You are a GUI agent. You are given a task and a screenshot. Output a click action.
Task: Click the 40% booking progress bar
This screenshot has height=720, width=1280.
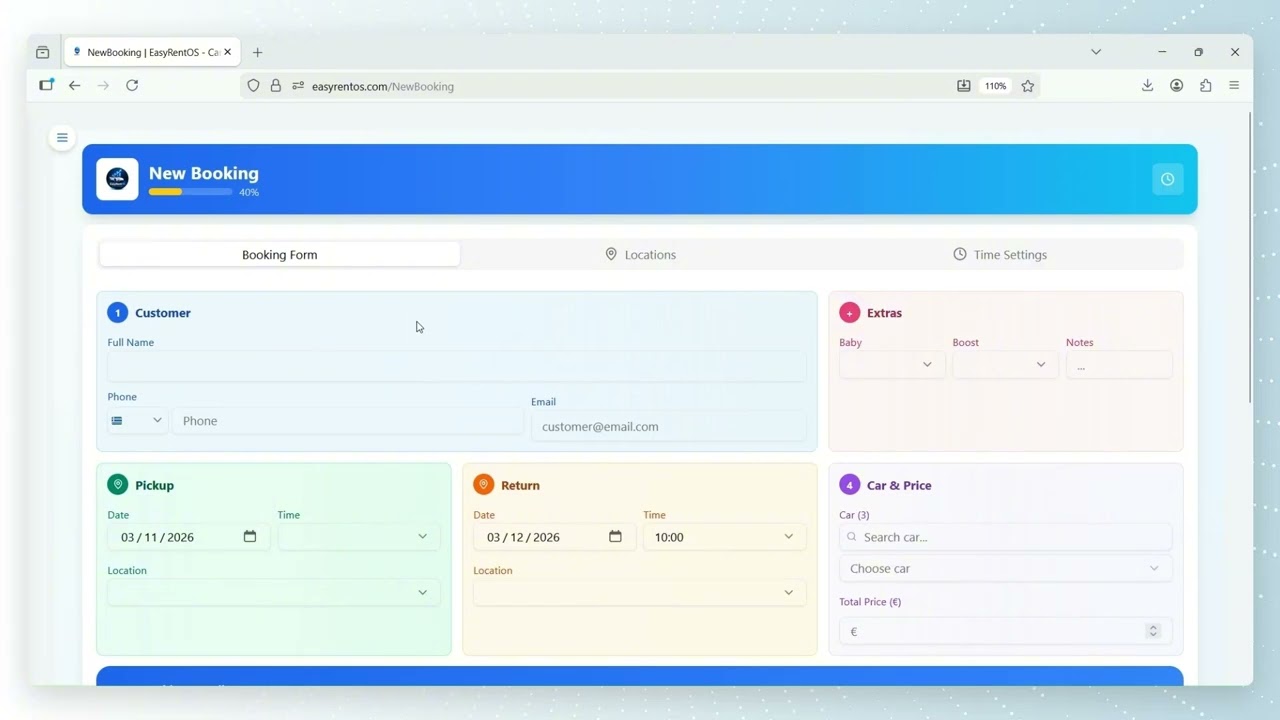pyautogui.click(x=190, y=192)
